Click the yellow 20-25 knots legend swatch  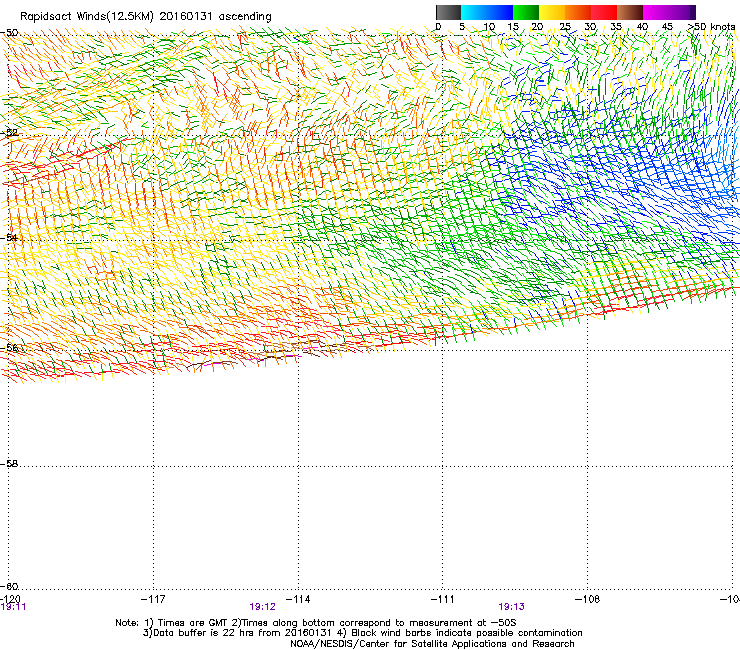[552, 12]
